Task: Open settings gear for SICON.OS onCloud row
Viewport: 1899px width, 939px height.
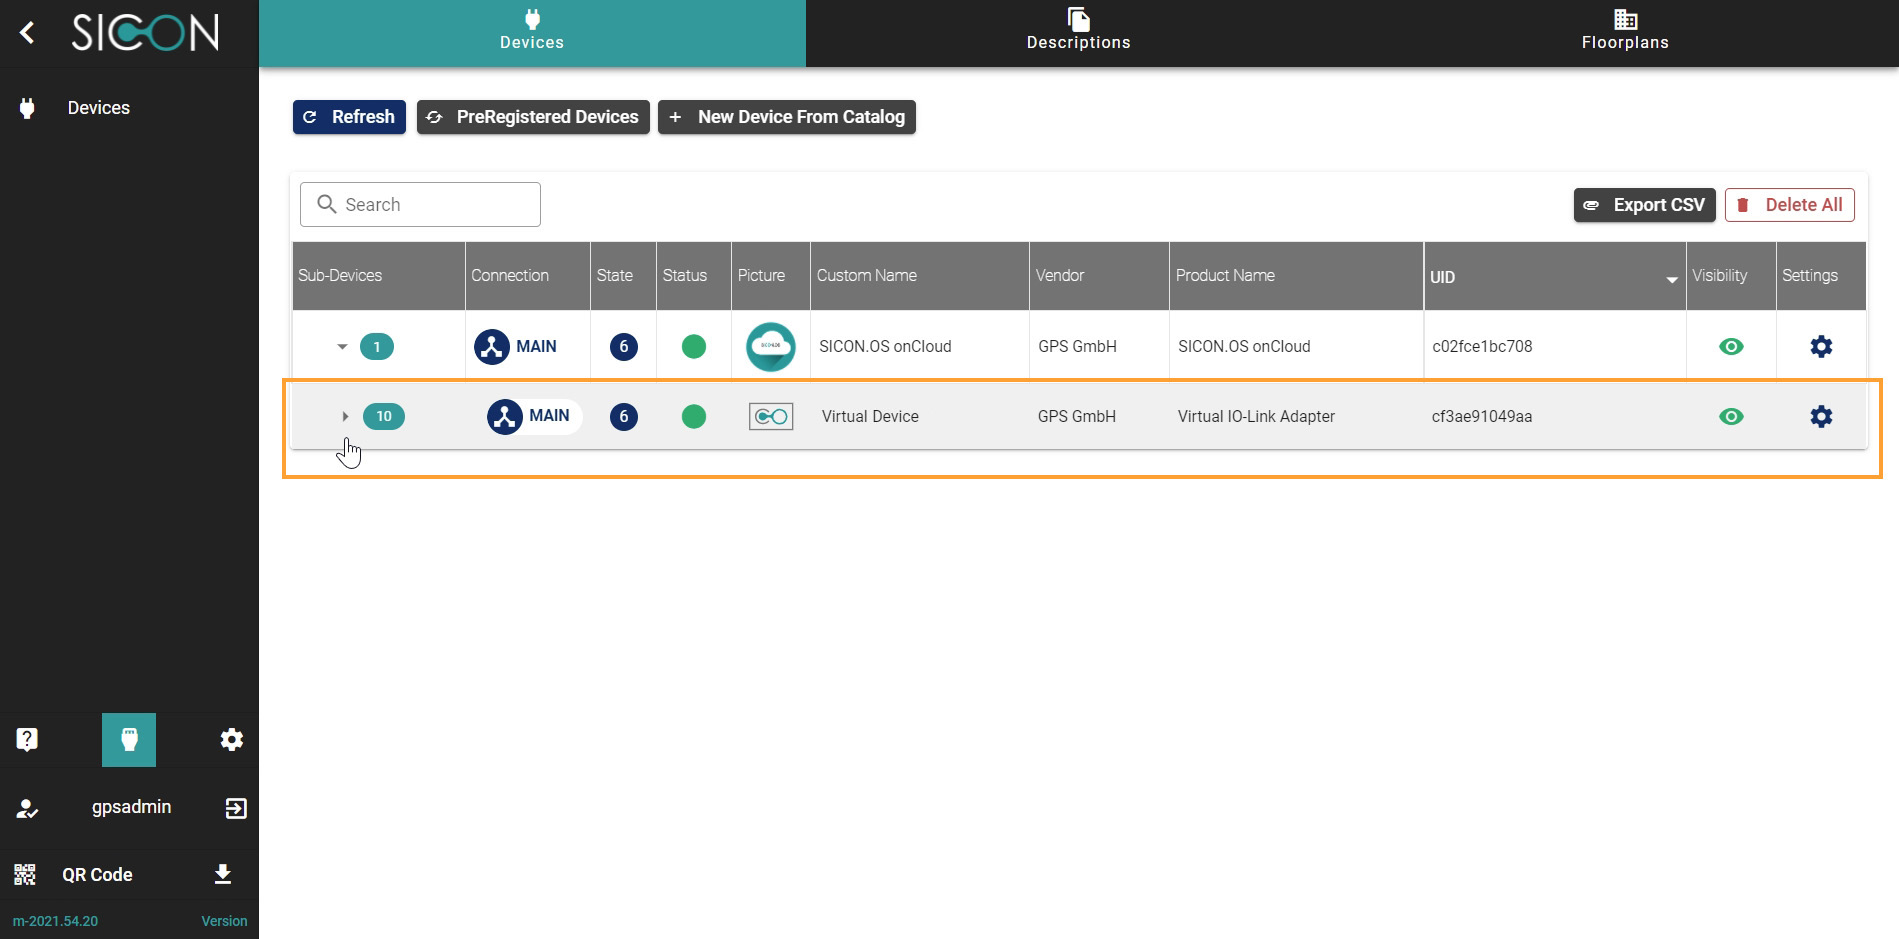Action: (1820, 346)
